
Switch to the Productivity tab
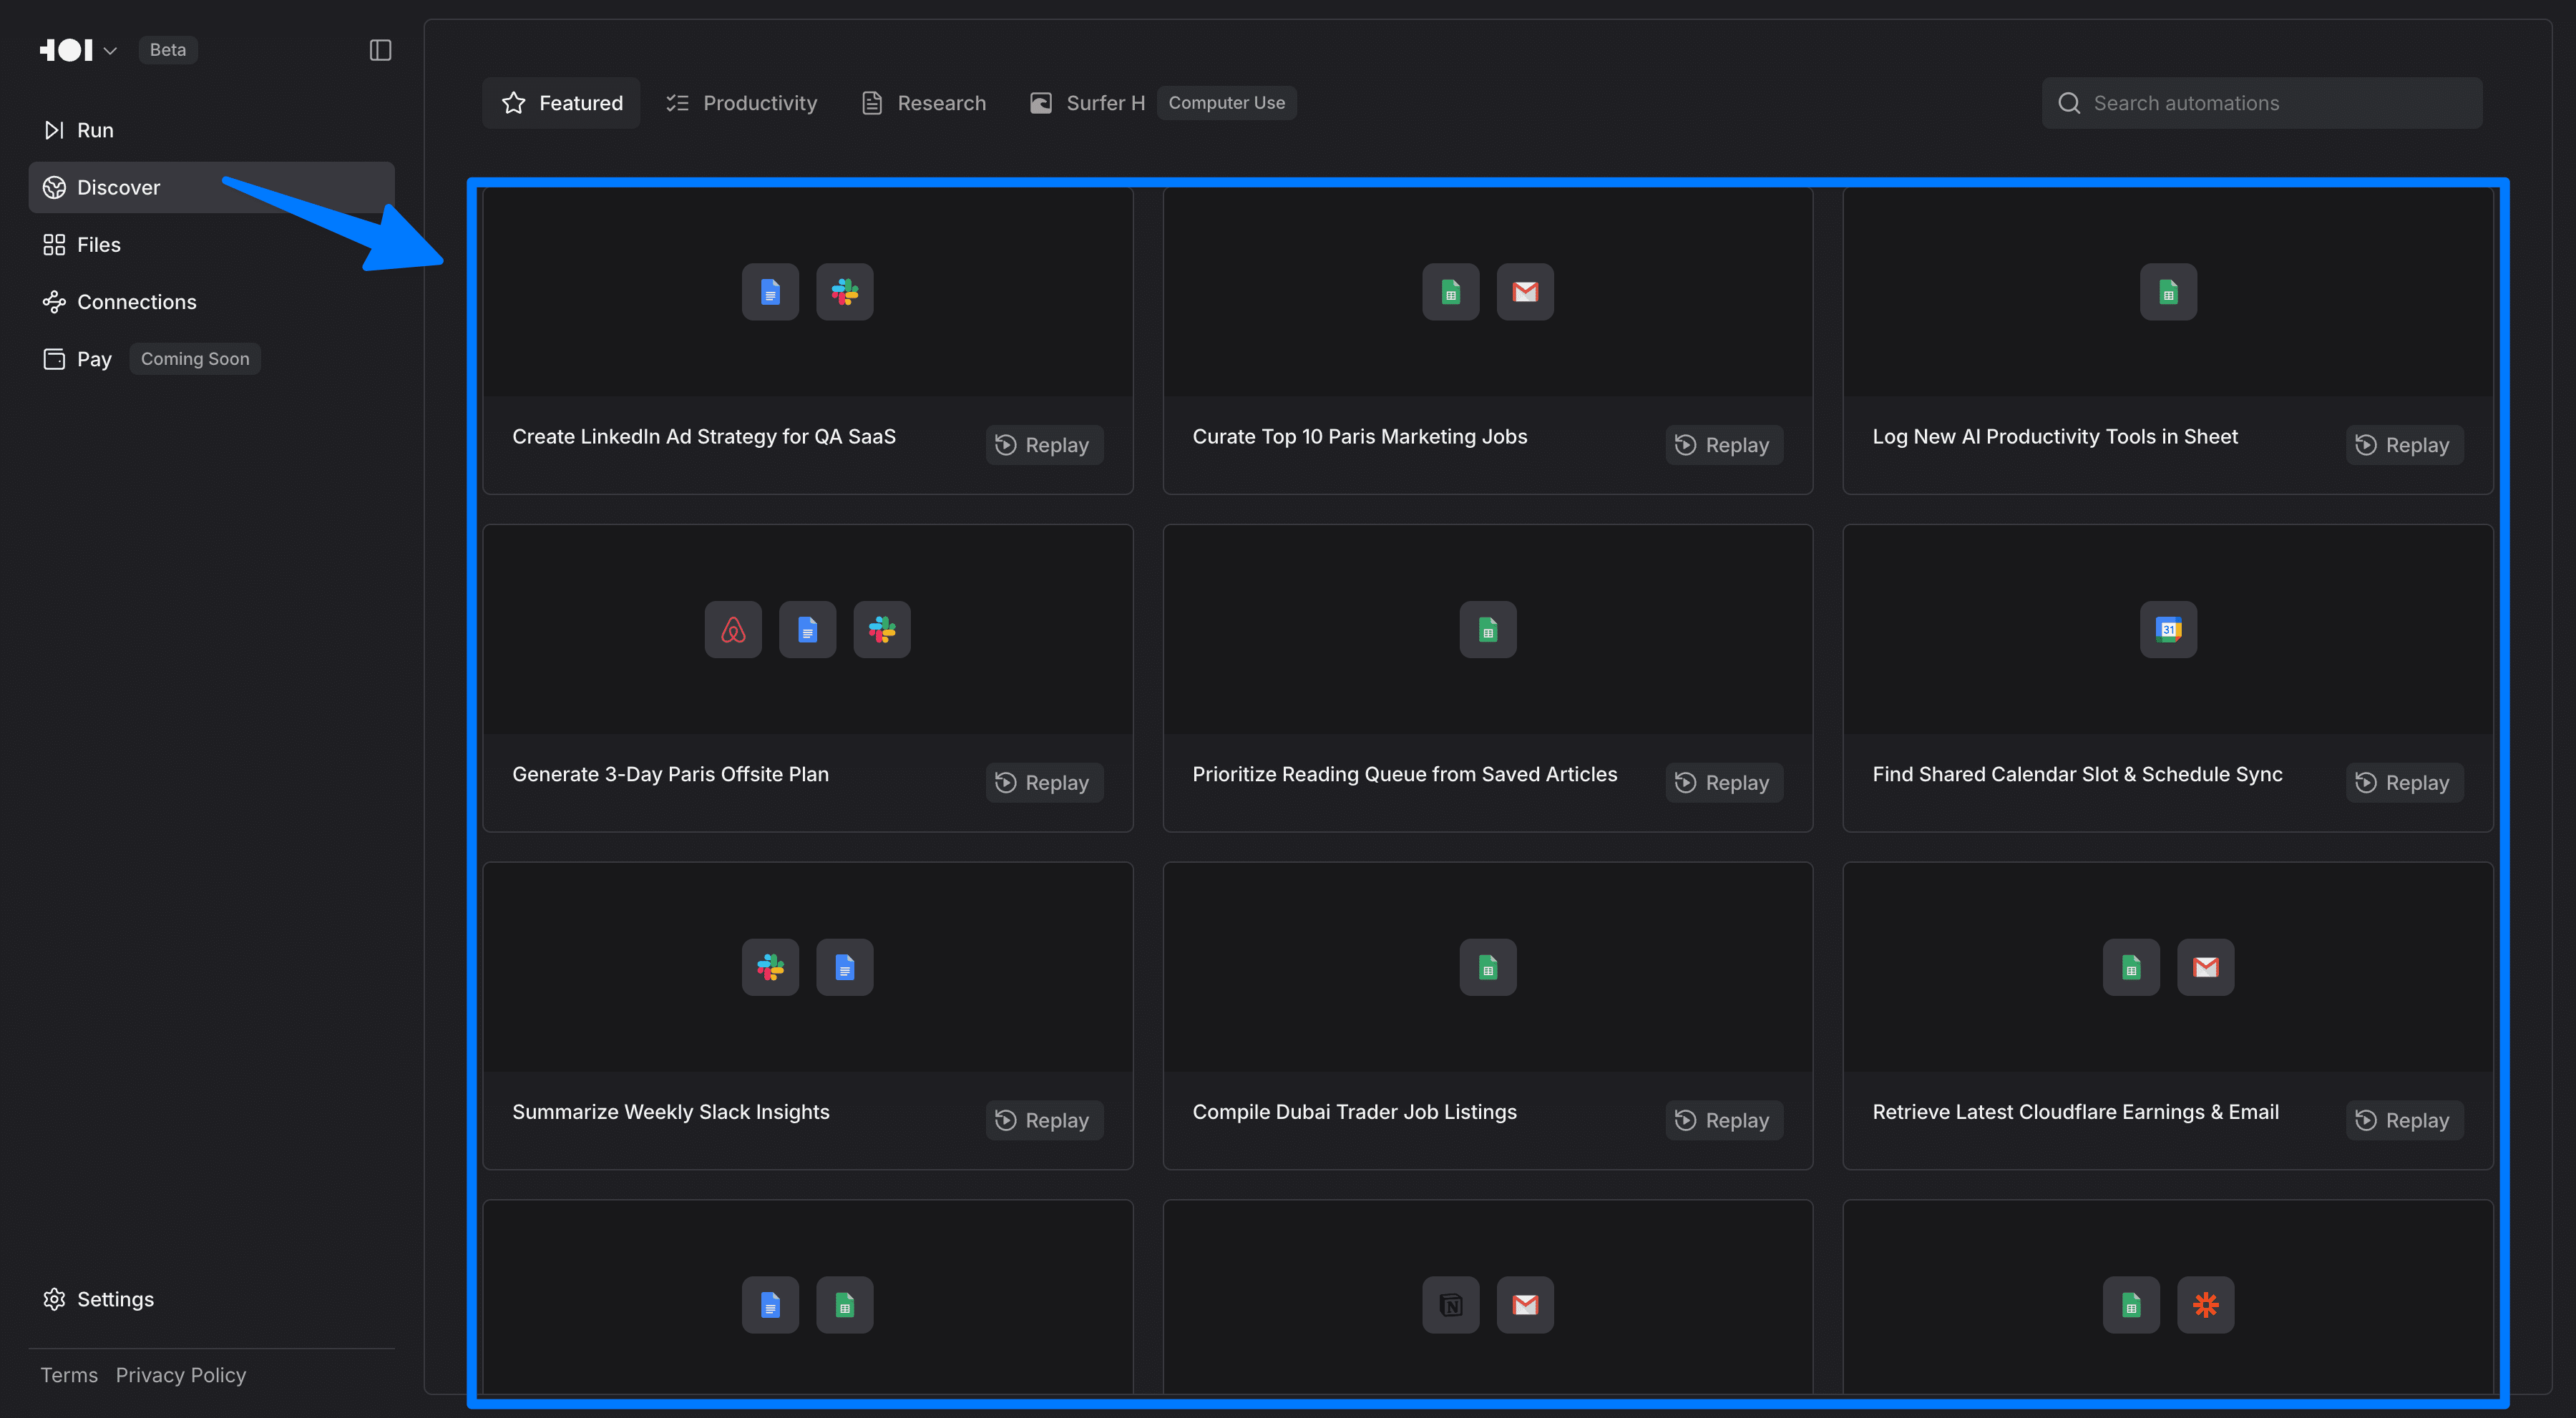point(742,103)
